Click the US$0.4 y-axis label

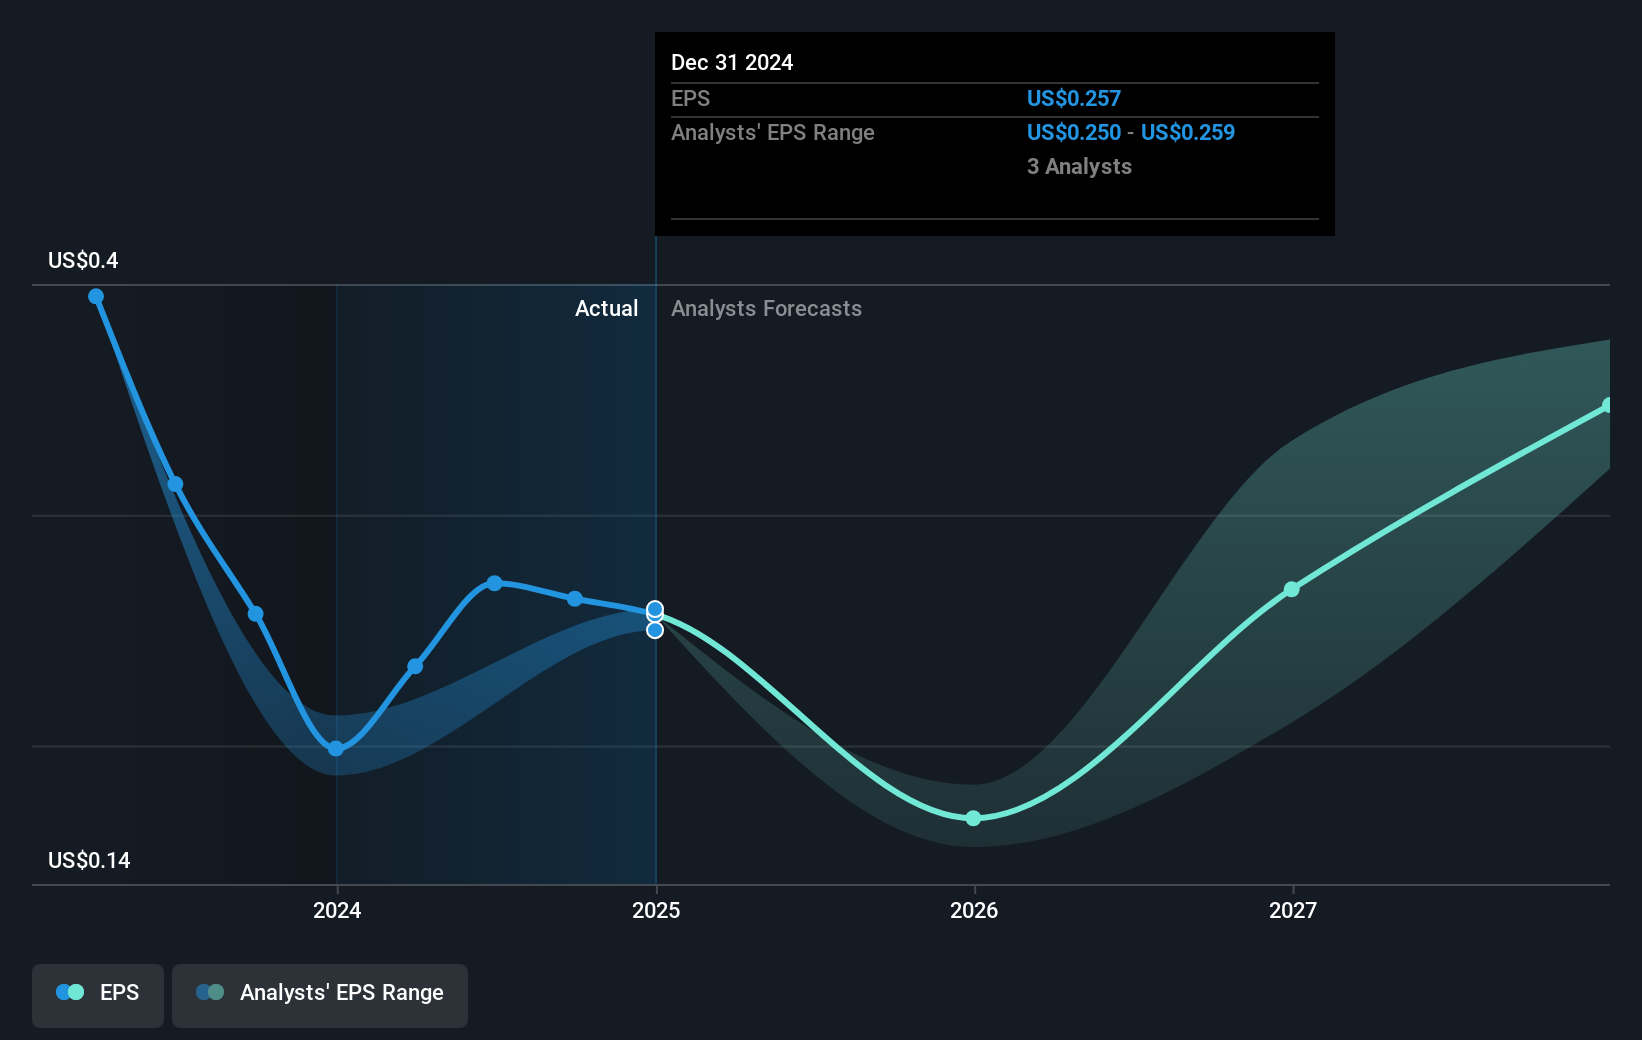[x=83, y=260]
